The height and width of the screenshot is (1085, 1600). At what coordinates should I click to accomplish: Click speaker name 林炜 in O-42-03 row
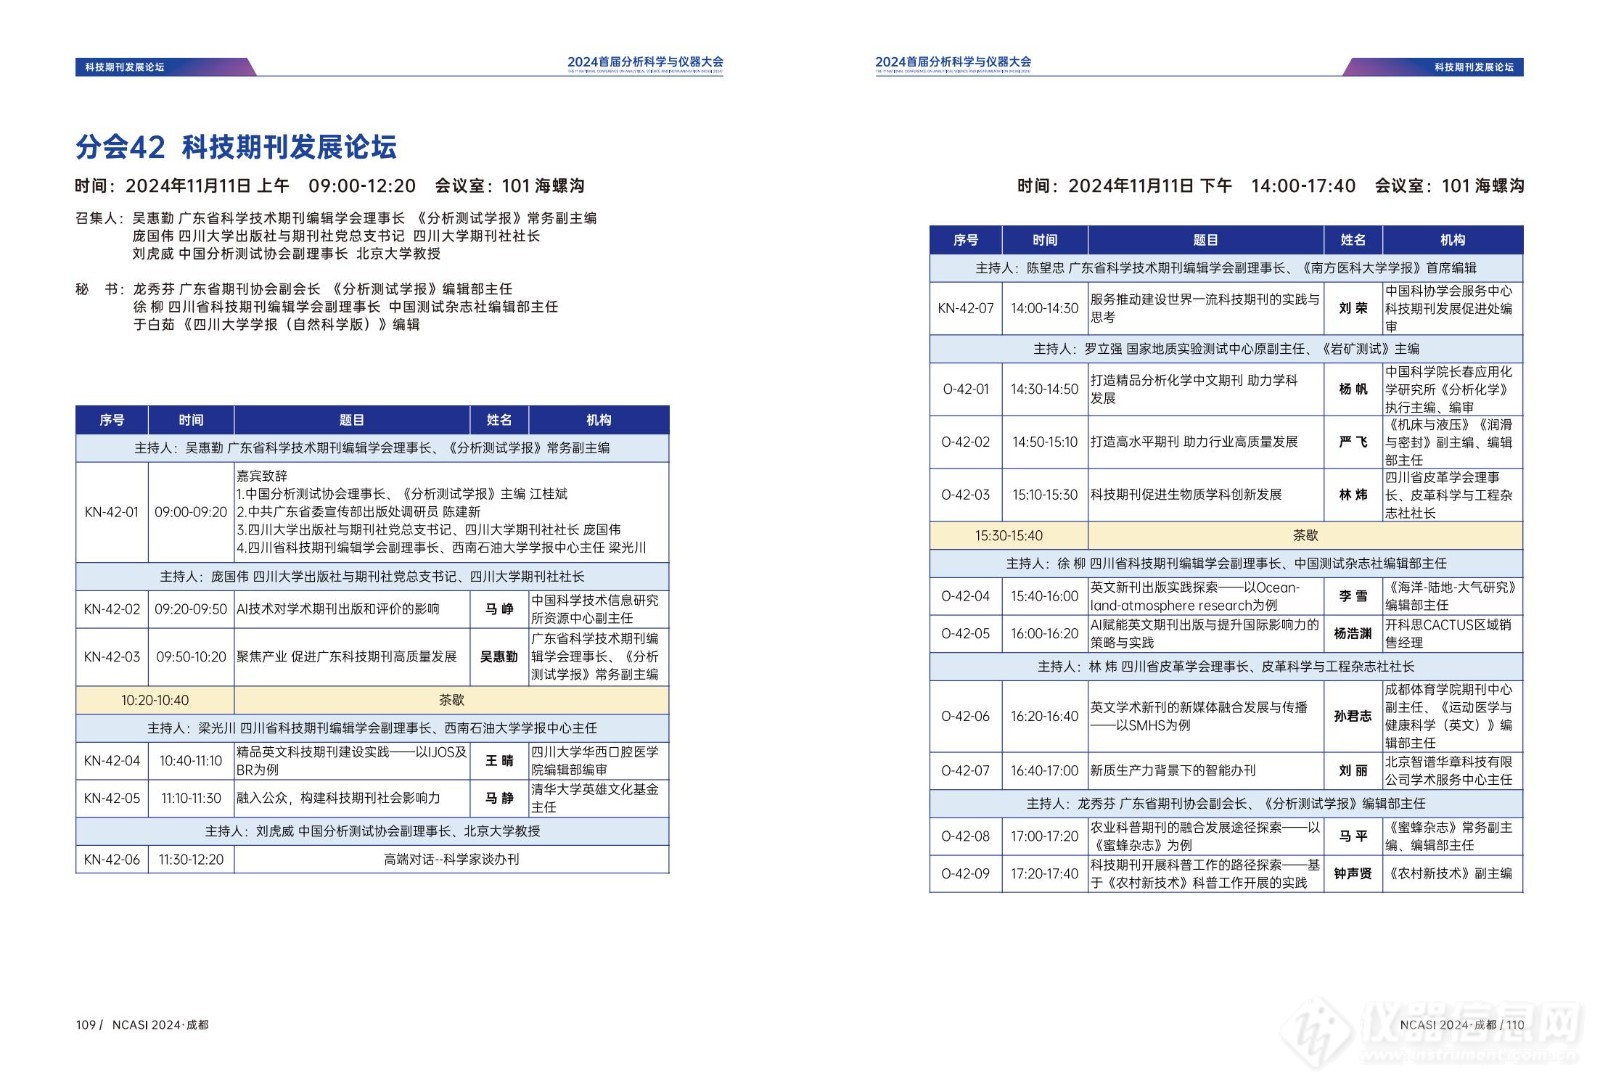pyautogui.click(x=1353, y=495)
